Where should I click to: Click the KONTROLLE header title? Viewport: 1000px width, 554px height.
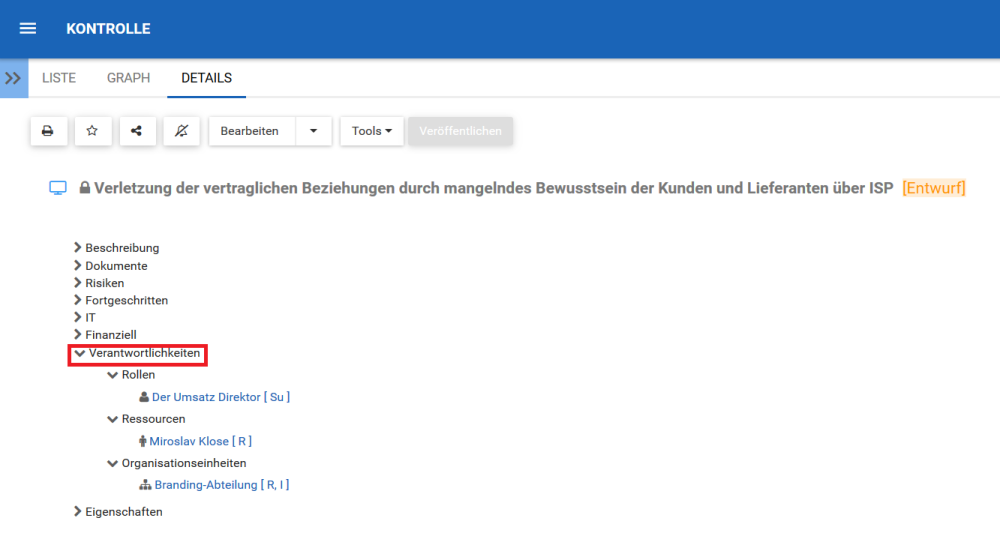pyautogui.click(x=108, y=29)
